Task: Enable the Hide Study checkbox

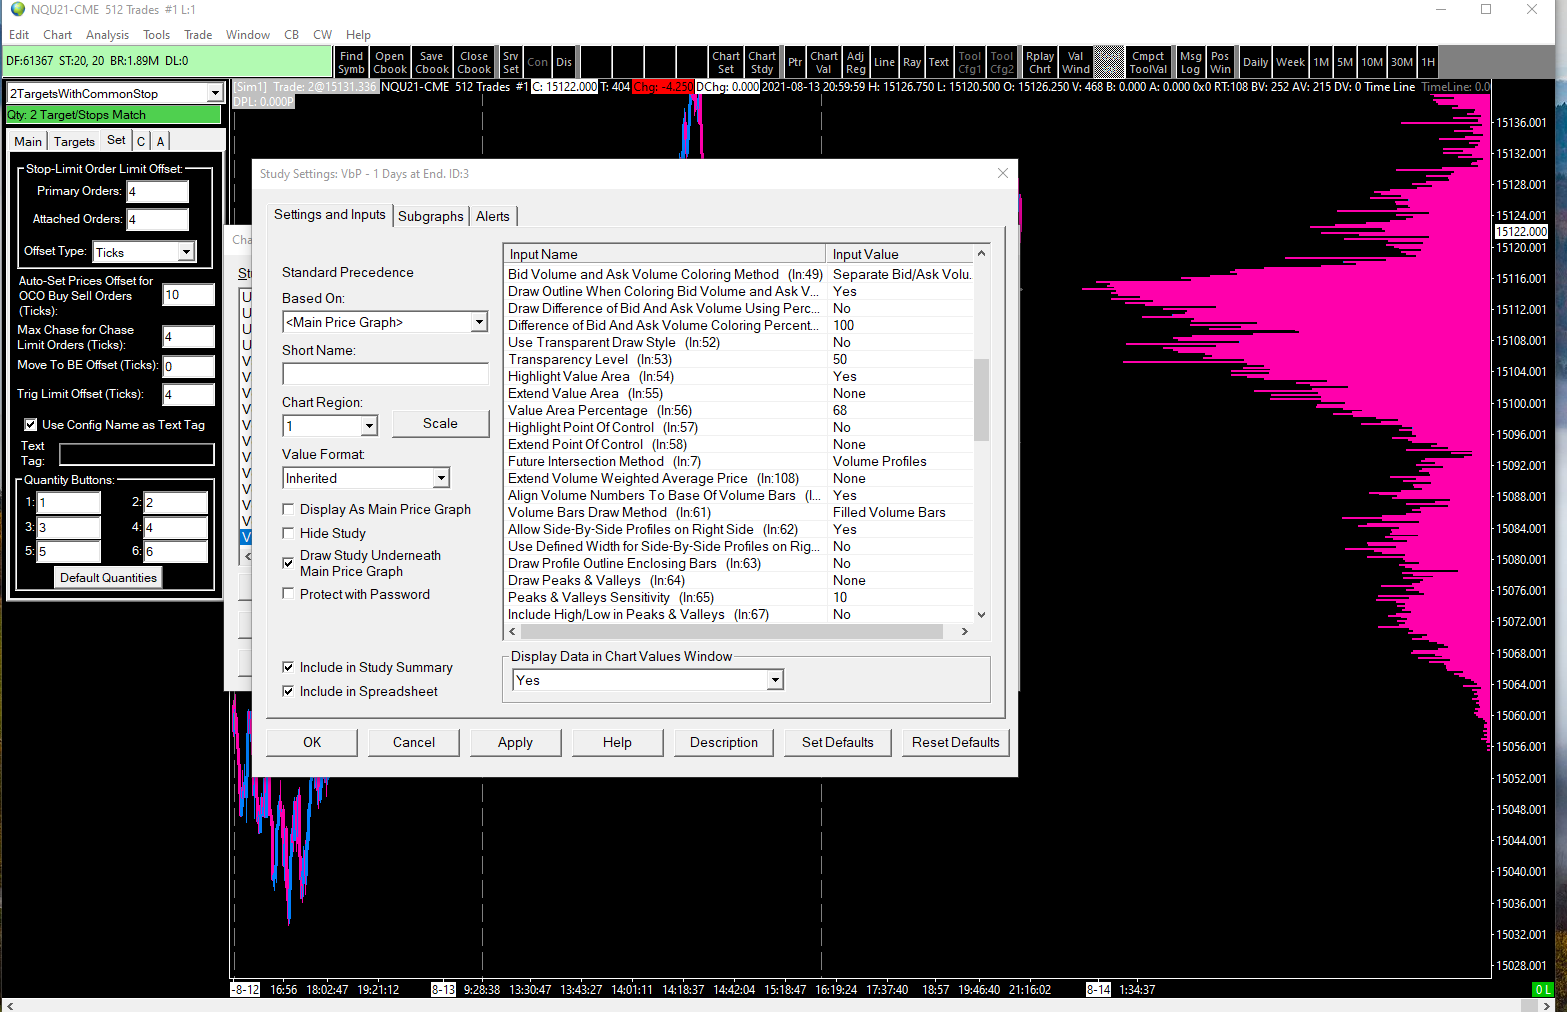Action: (289, 534)
